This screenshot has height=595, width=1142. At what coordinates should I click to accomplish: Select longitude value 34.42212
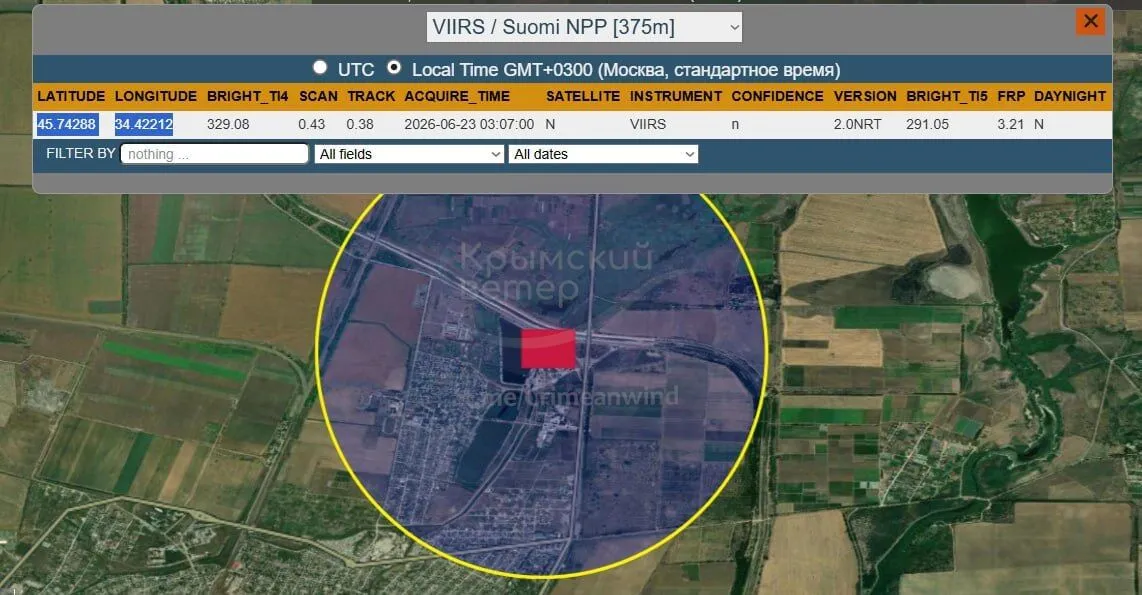tap(143, 124)
